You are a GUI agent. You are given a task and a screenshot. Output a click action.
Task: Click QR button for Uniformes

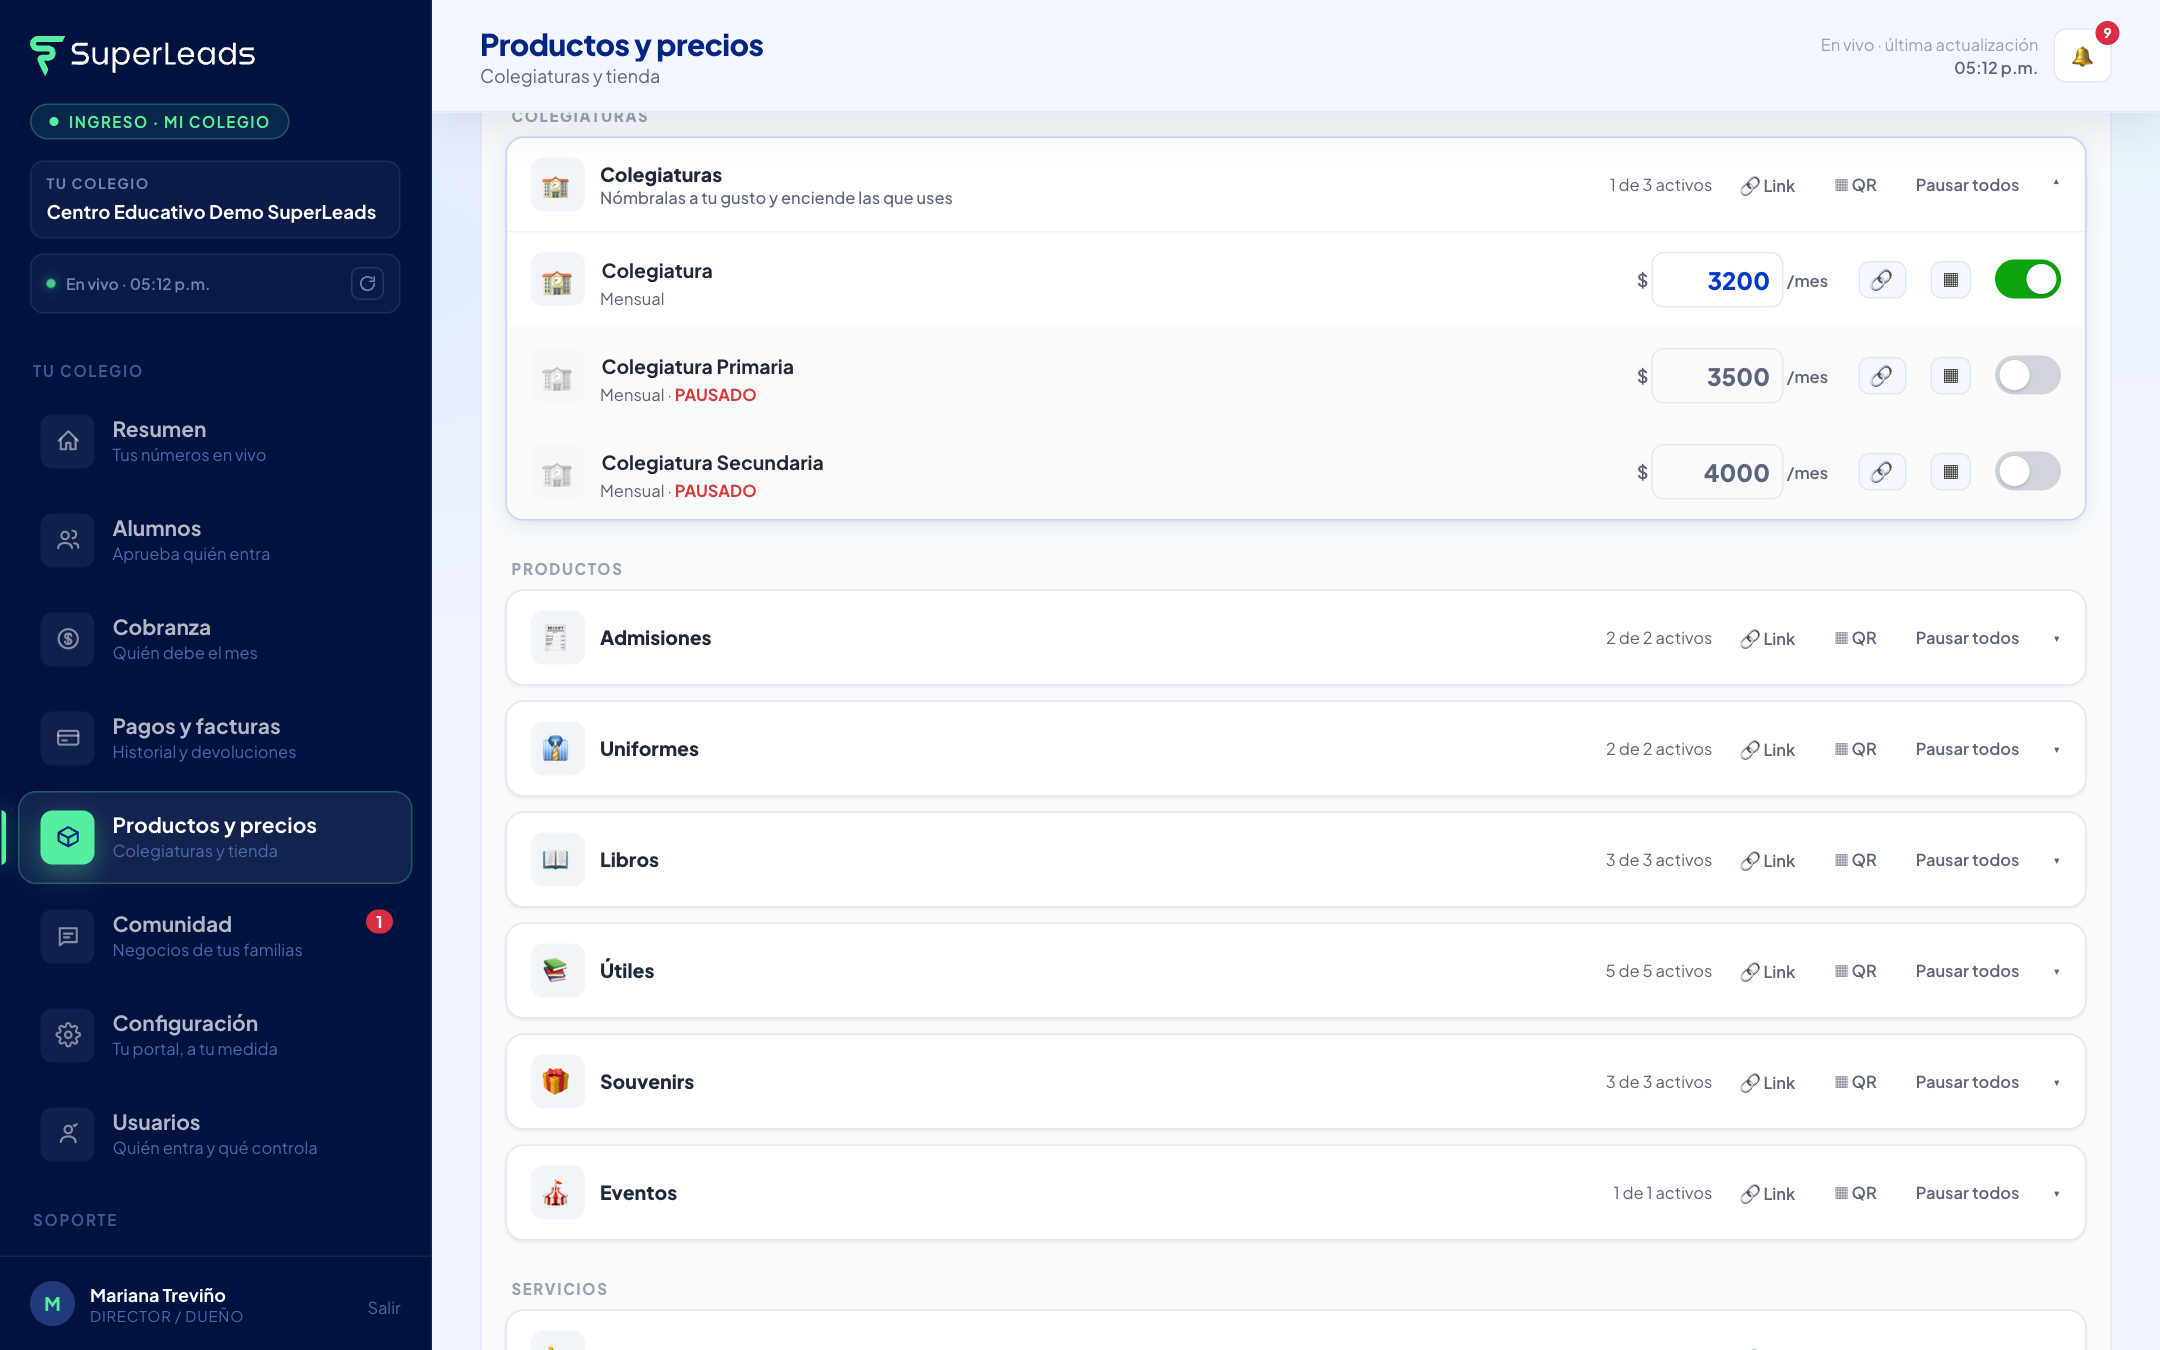(x=1856, y=749)
